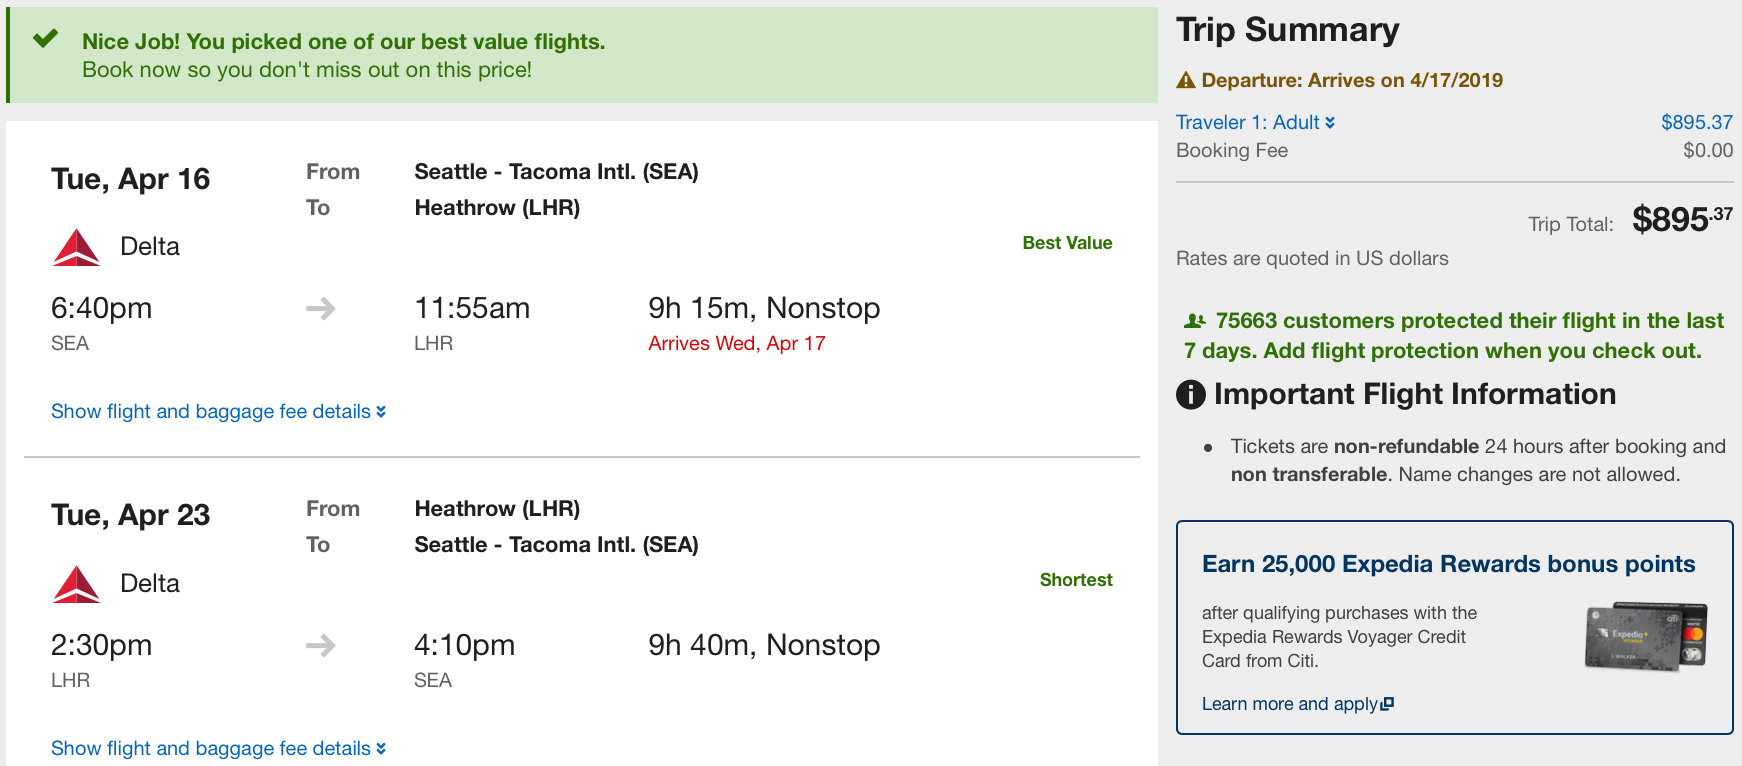The image size is (1742, 766).
Task: Show flight and baggage fee details for Apr 23
Action: pyautogui.click(x=218, y=748)
